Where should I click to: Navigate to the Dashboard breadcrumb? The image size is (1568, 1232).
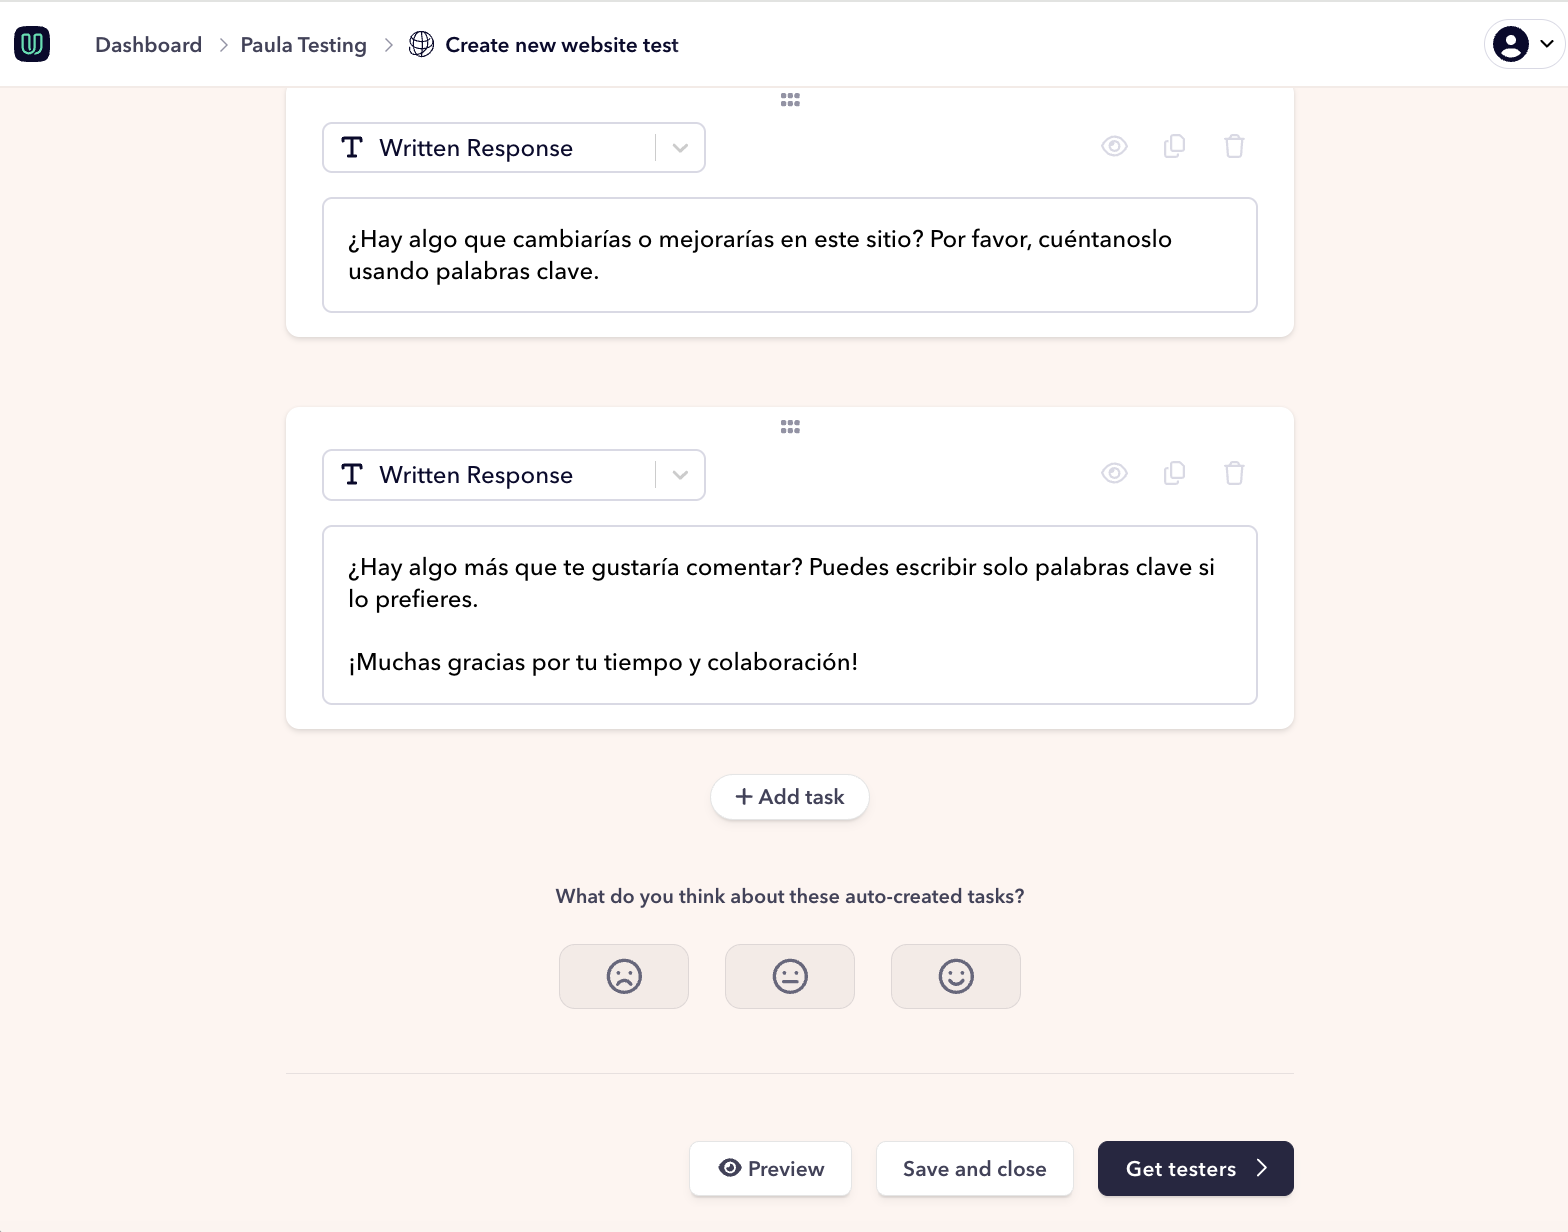coord(147,44)
